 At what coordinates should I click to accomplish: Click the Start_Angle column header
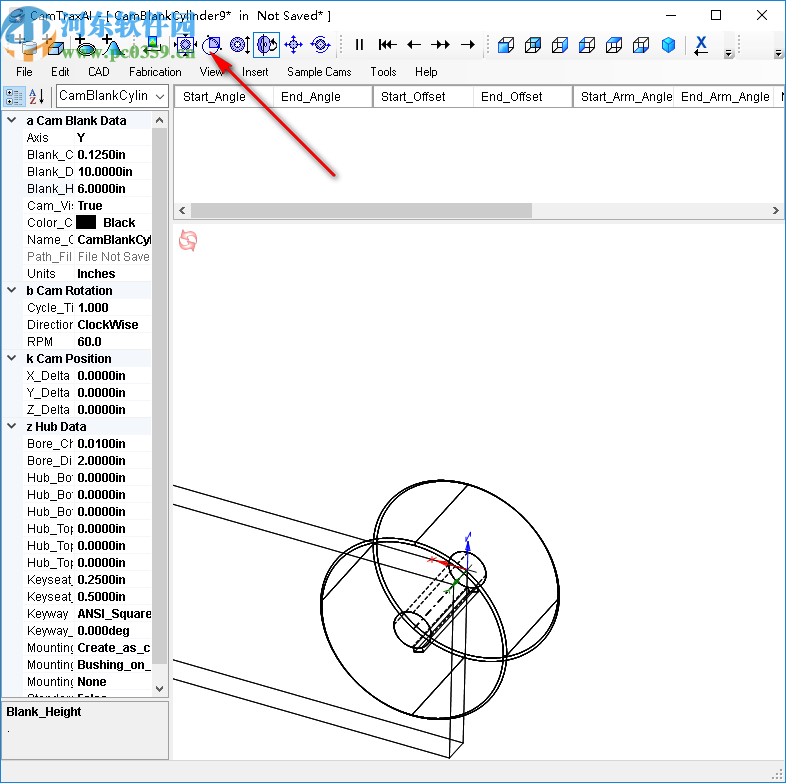pyautogui.click(x=224, y=96)
